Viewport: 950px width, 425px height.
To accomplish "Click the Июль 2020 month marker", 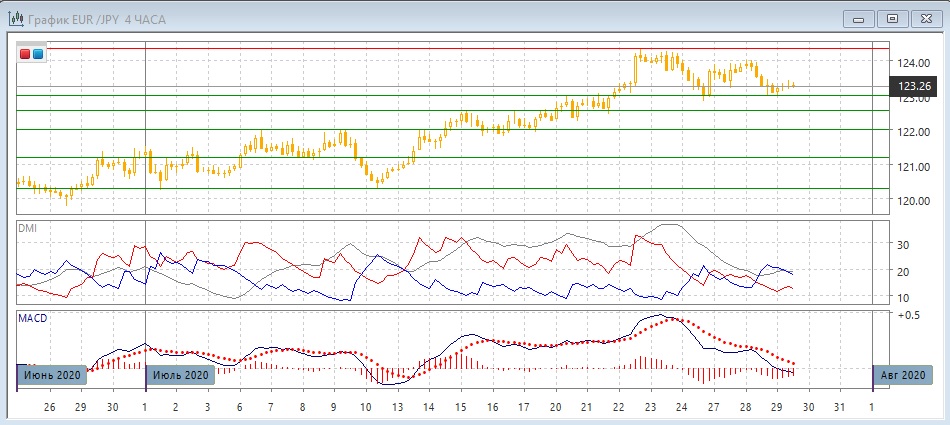I will pyautogui.click(x=181, y=375).
